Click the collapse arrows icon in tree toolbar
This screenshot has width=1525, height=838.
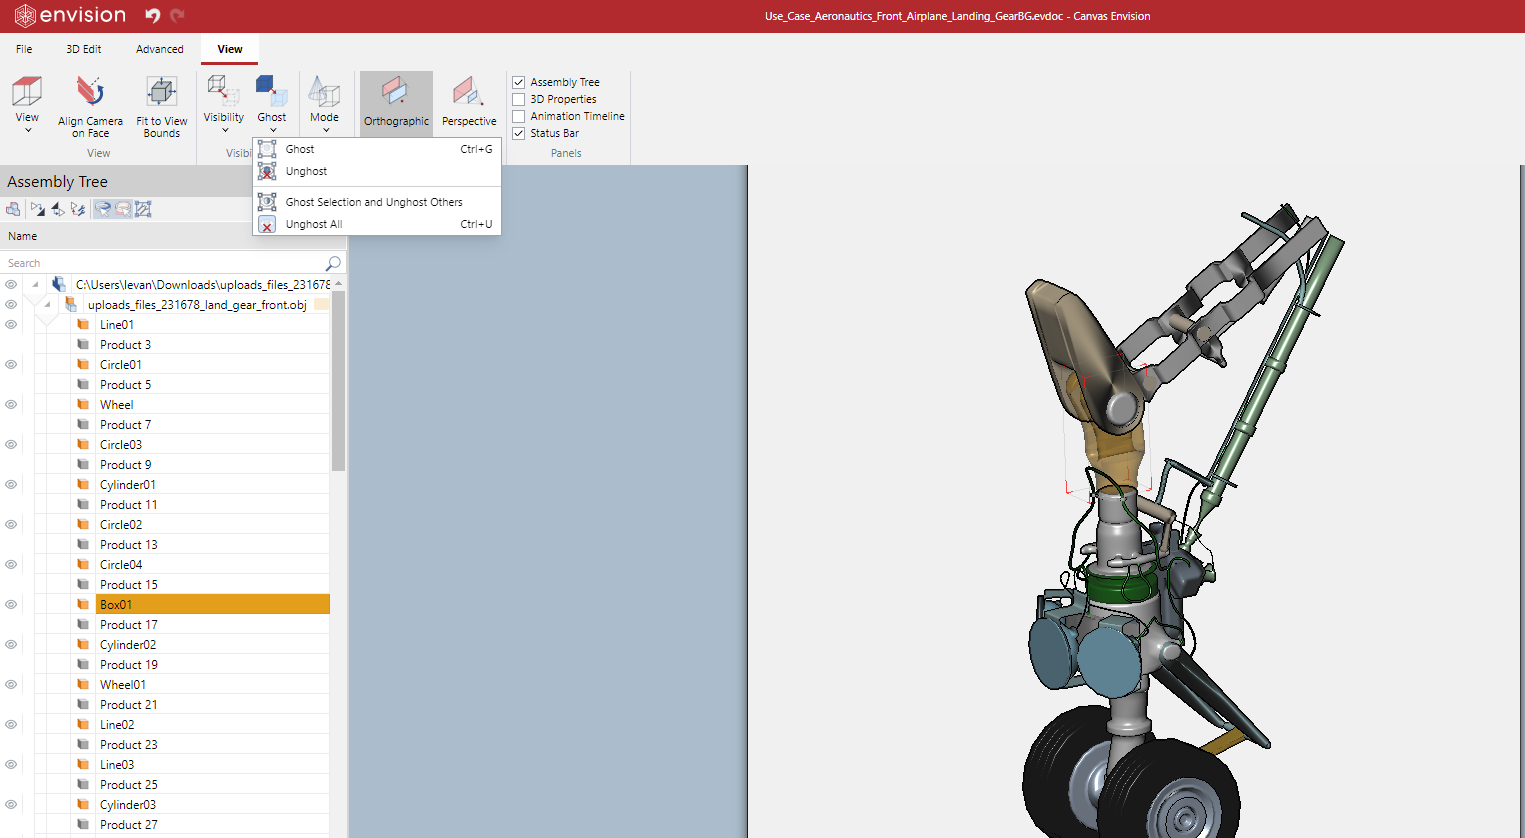tap(58, 209)
